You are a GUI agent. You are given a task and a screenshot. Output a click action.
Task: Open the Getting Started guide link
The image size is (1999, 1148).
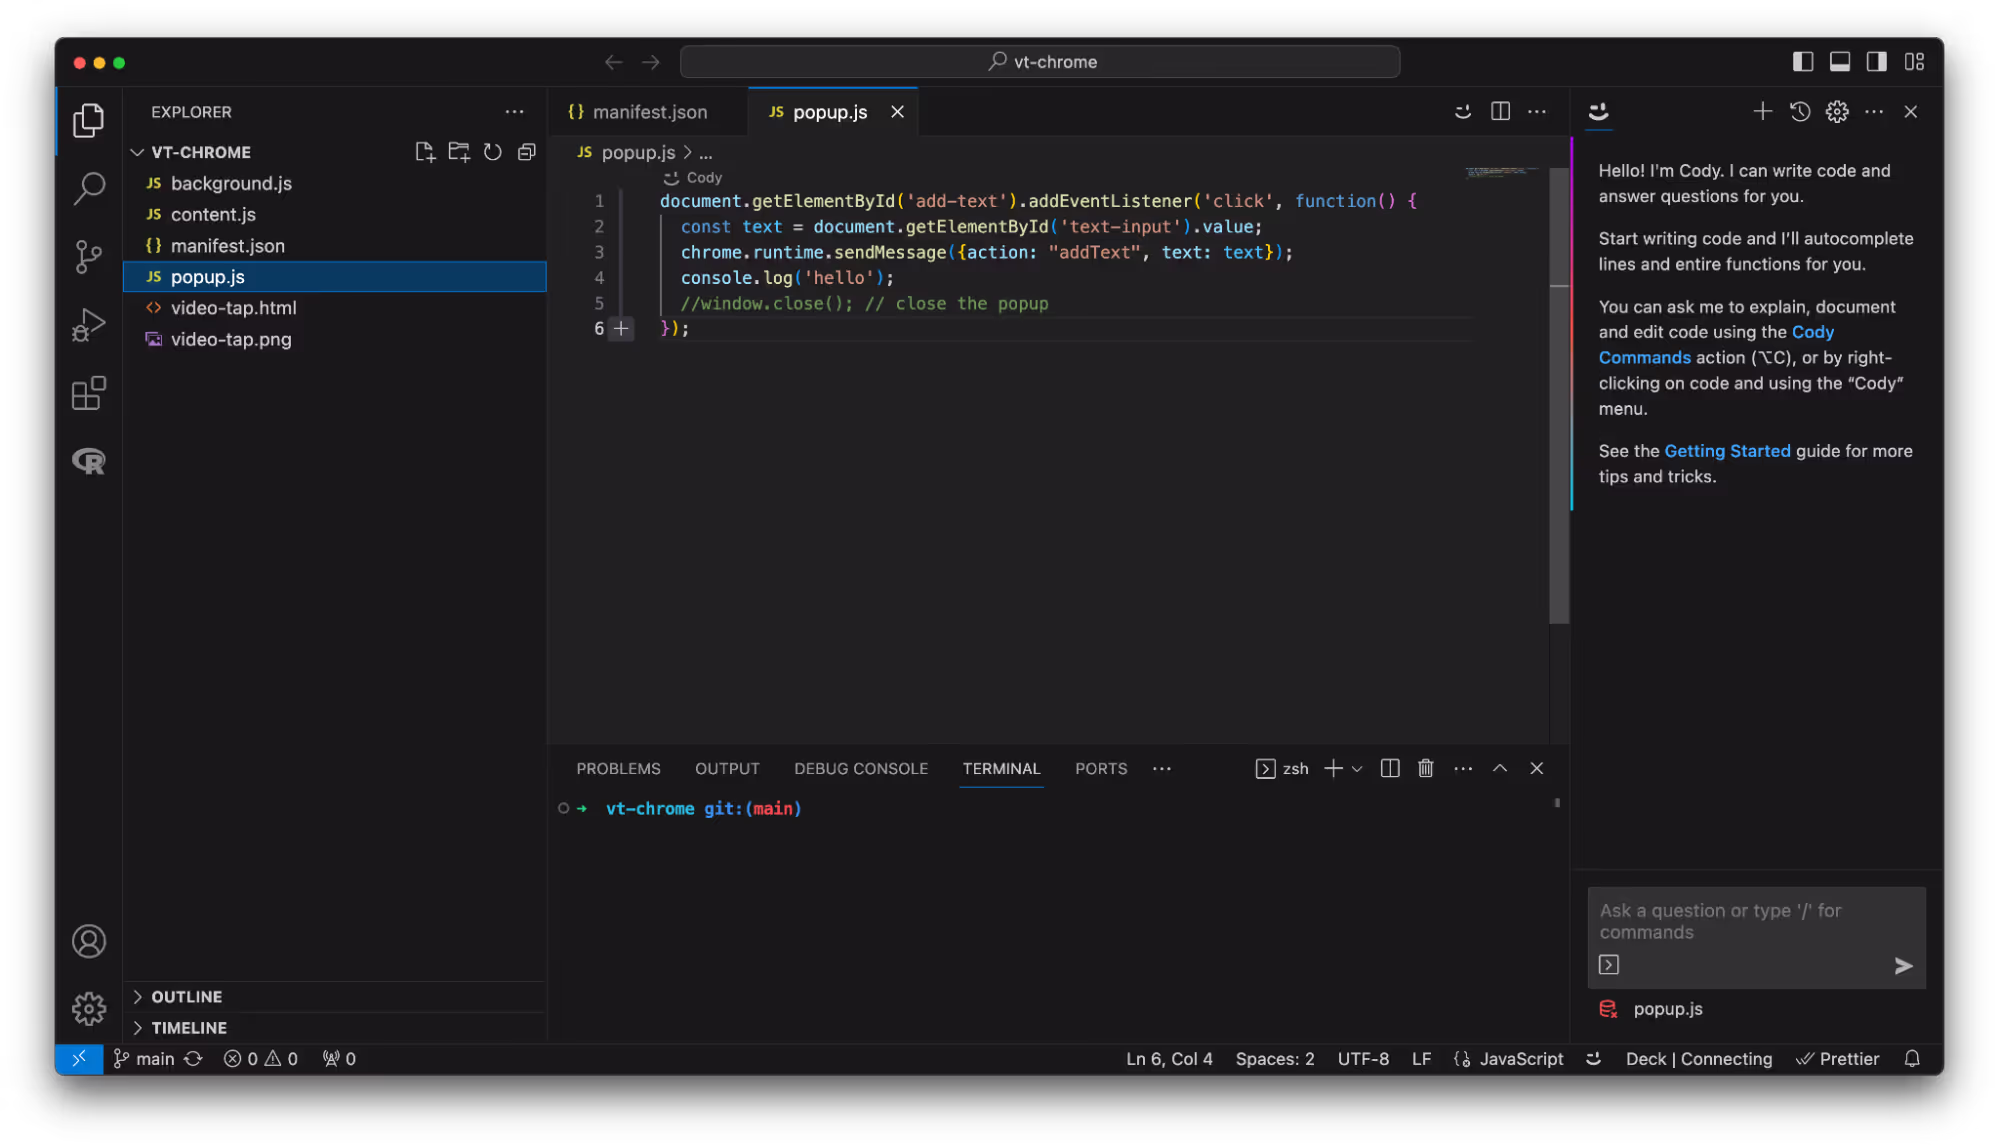1727,451
